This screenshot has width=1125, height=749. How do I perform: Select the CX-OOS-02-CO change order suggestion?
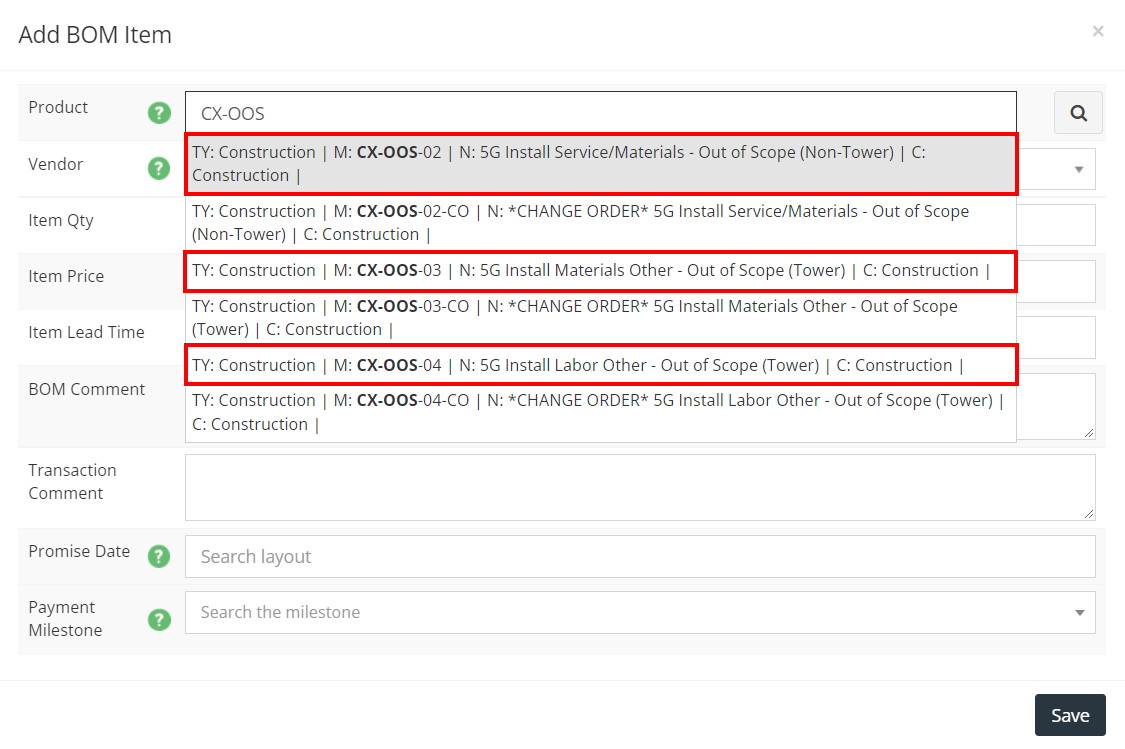(601, 222)
